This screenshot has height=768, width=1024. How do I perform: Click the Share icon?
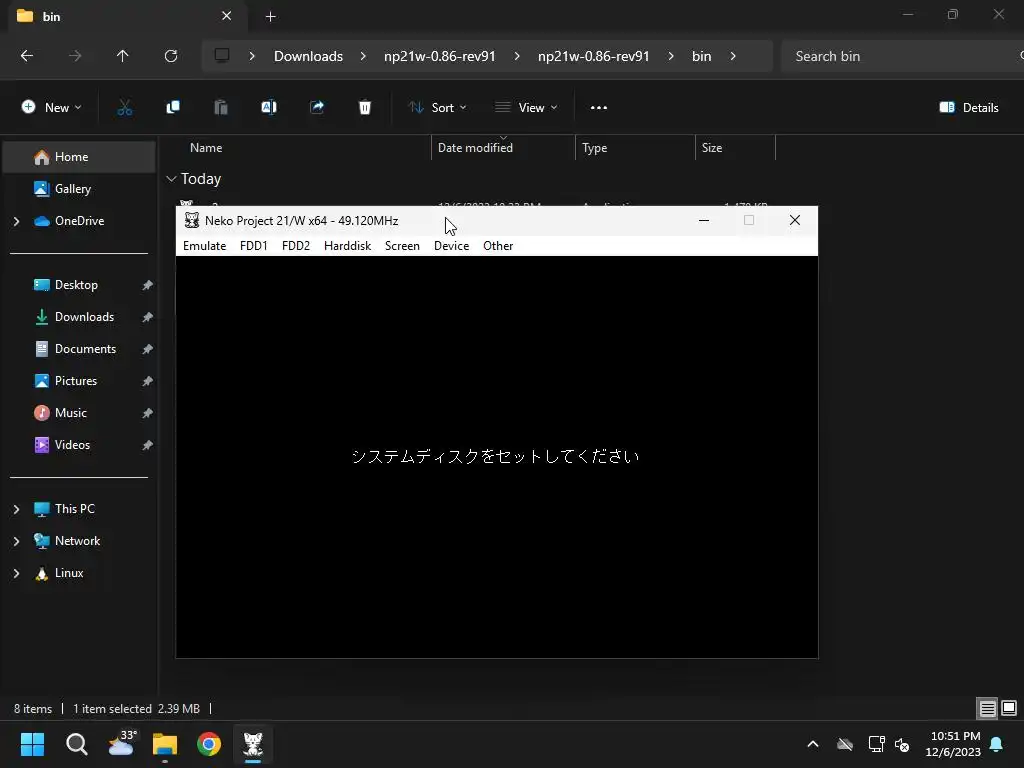point(317,108)
